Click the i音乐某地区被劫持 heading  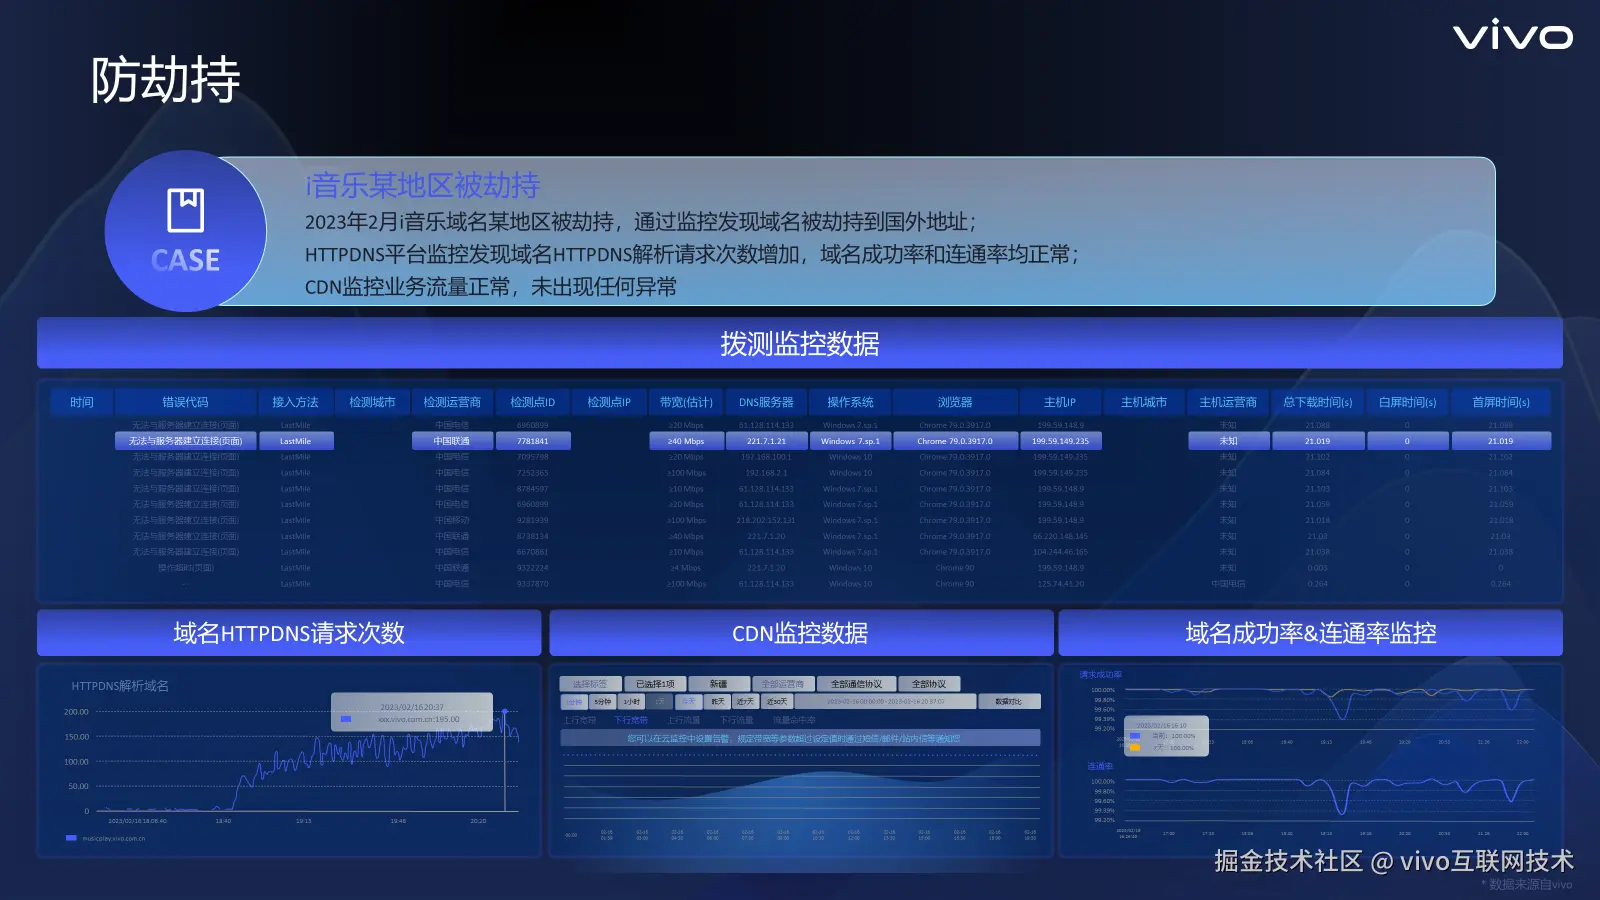(x=422, y=185)
